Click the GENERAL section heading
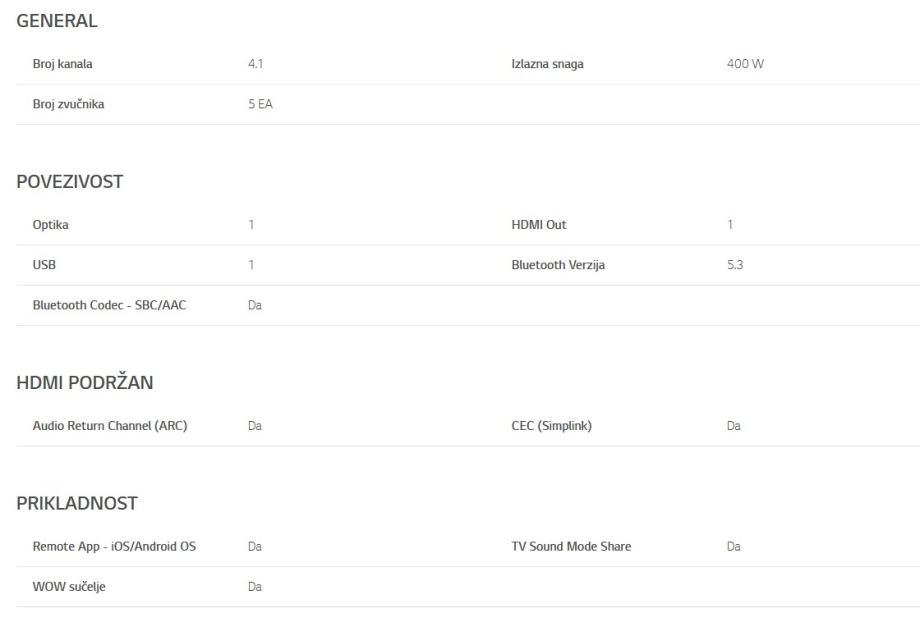 (x=57, y=21)
